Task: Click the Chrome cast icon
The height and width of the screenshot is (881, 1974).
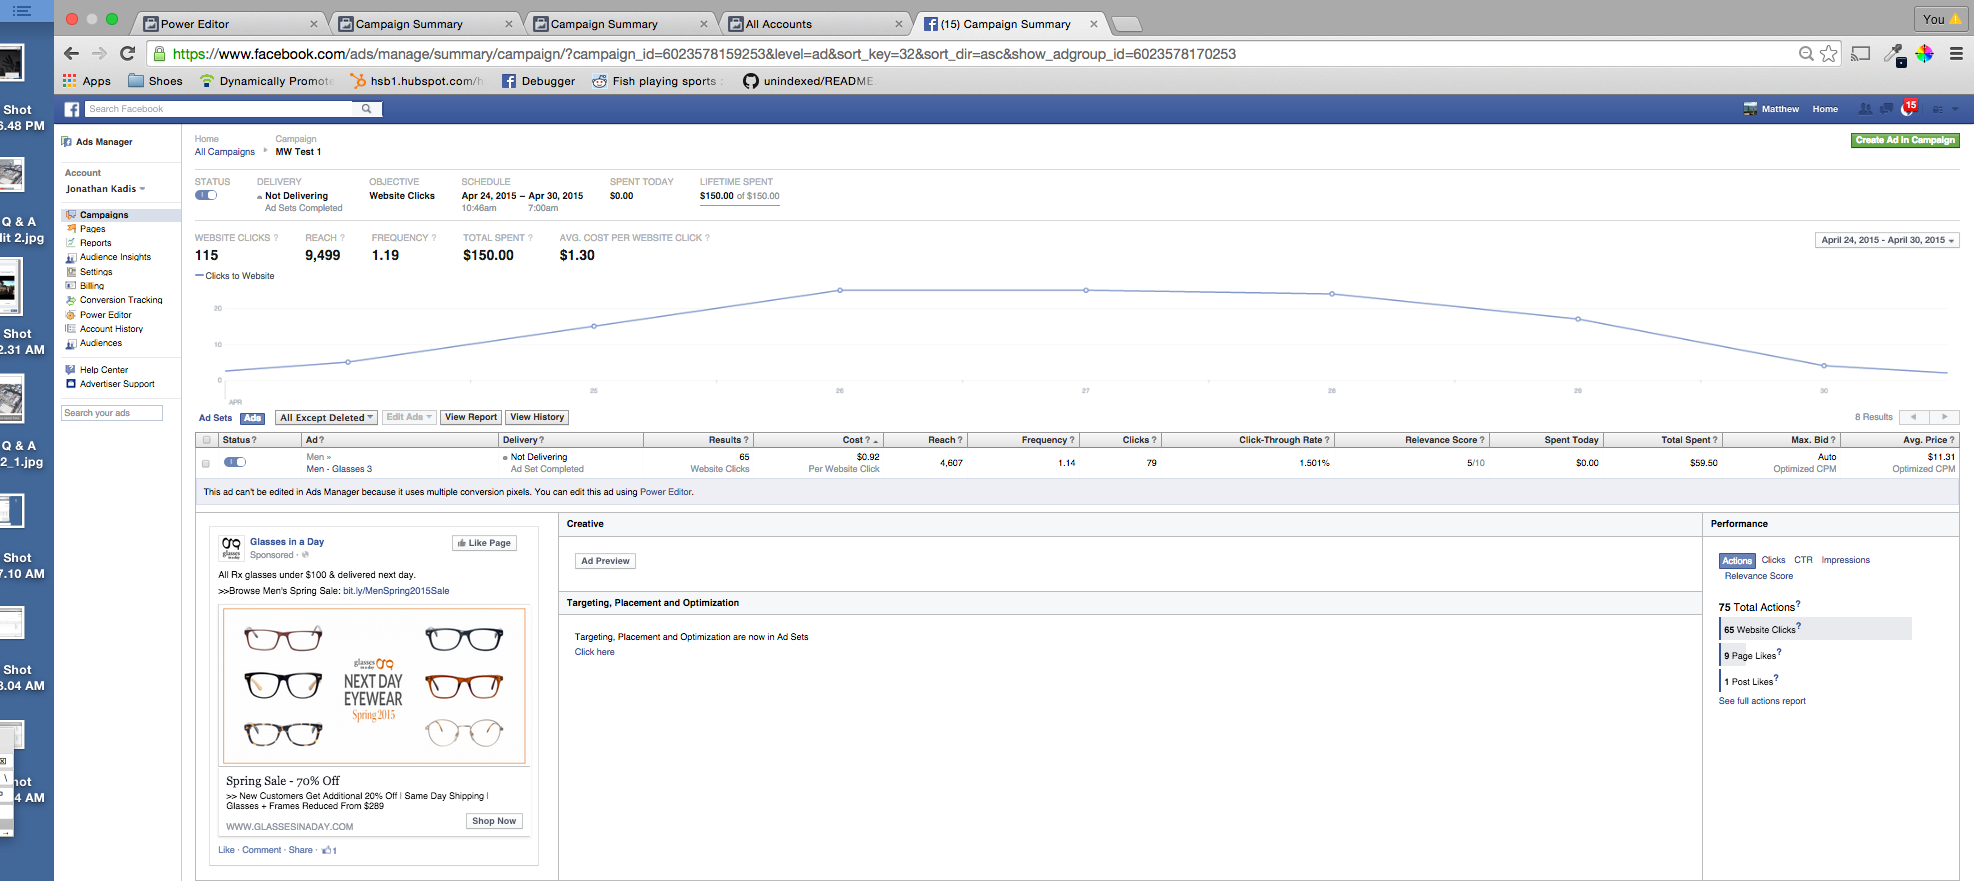Action: (1861, 54)
